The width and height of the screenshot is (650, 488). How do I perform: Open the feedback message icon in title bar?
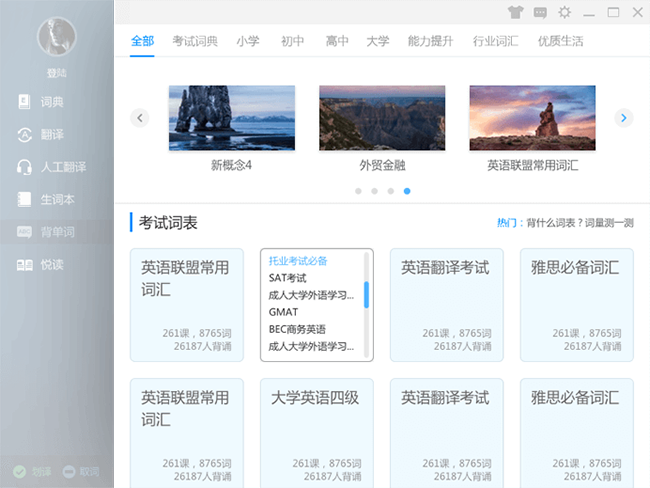pyautogui.click(x=540, y=13)
